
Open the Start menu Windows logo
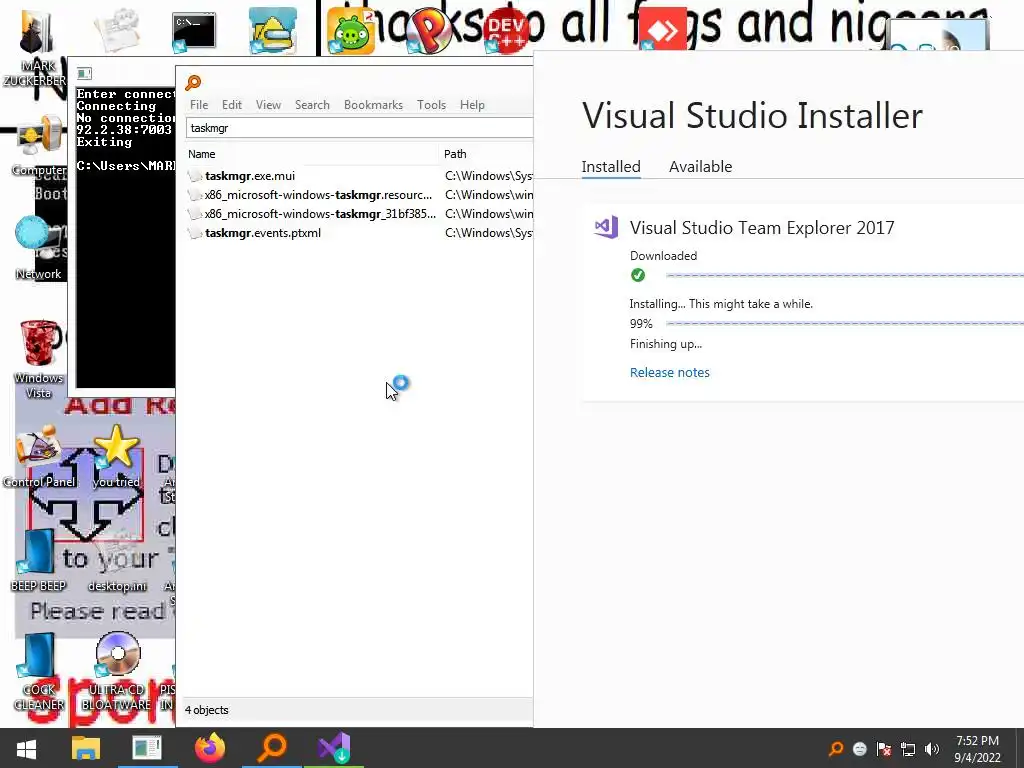26,748
